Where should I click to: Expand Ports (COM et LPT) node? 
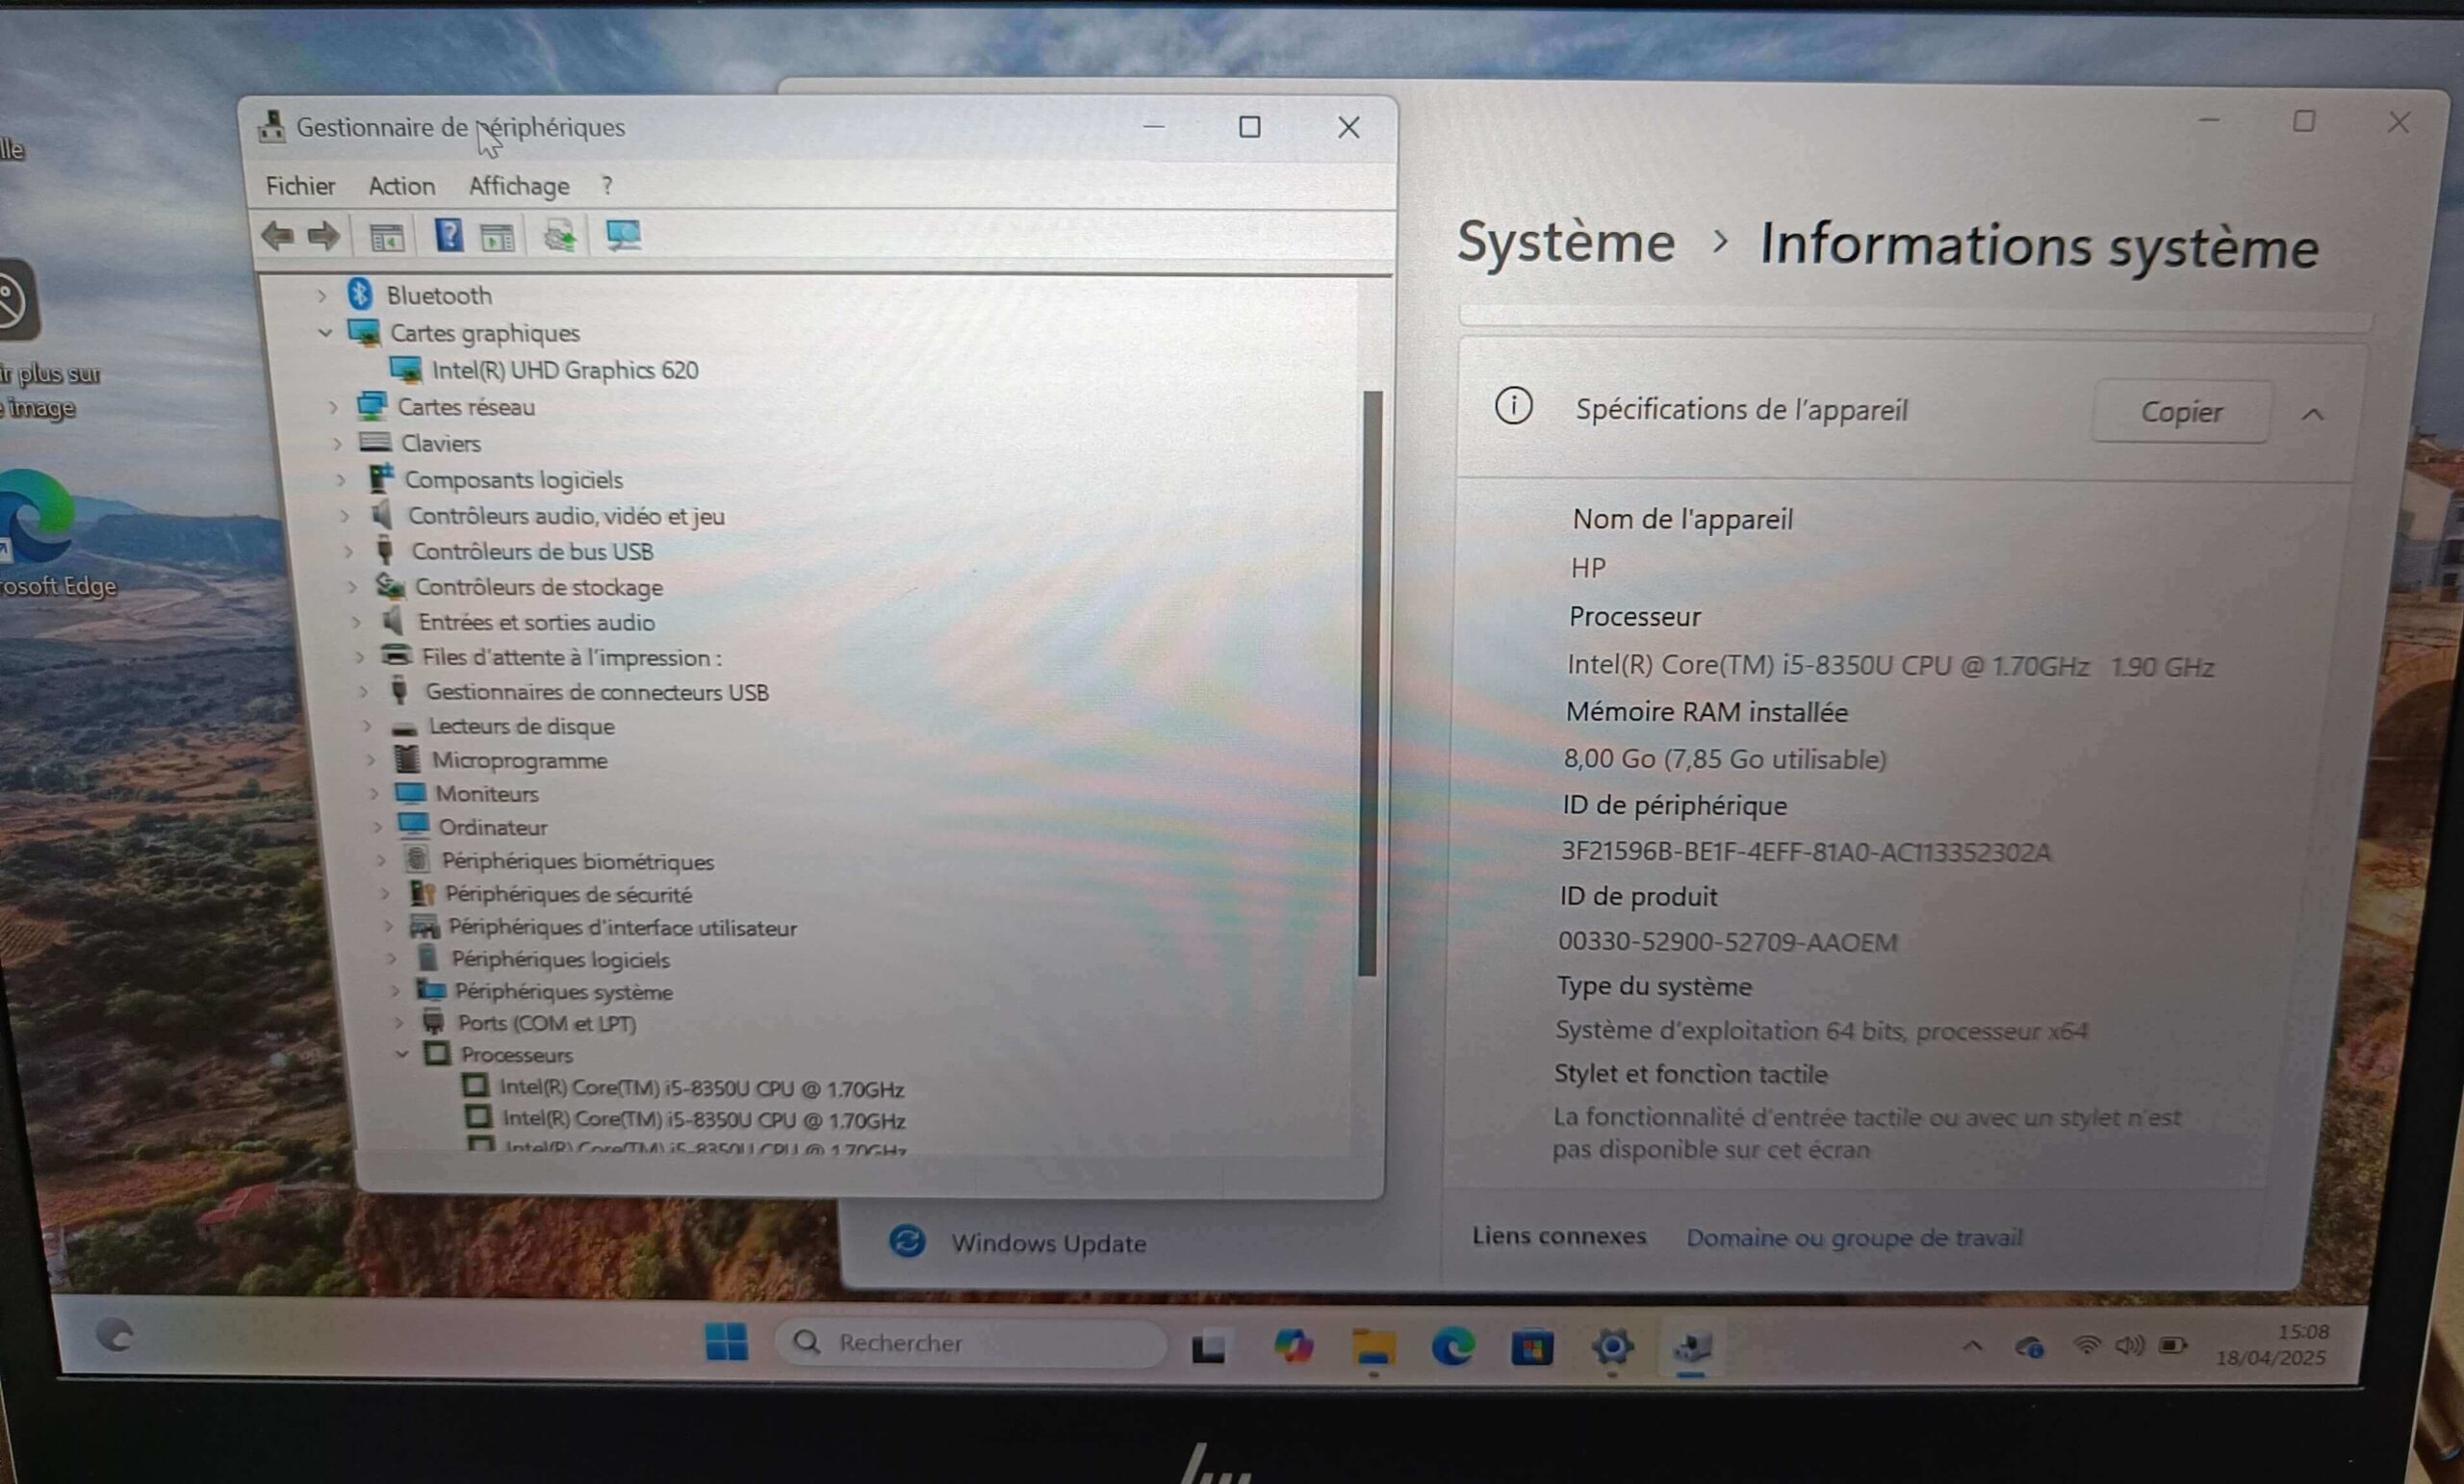(x=398, y=1022)
